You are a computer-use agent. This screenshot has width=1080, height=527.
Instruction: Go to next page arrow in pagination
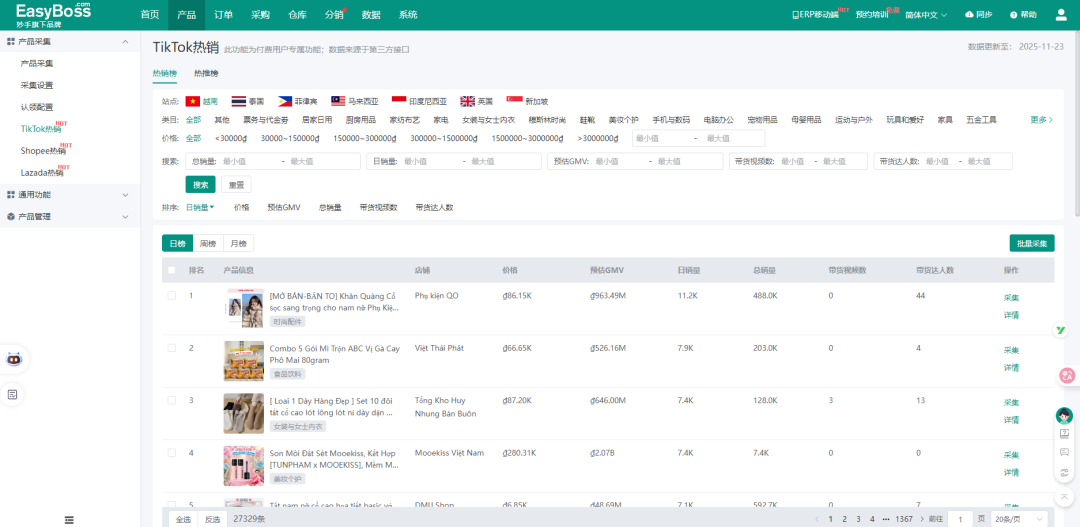pyautogui.click(x=922, y=519)
